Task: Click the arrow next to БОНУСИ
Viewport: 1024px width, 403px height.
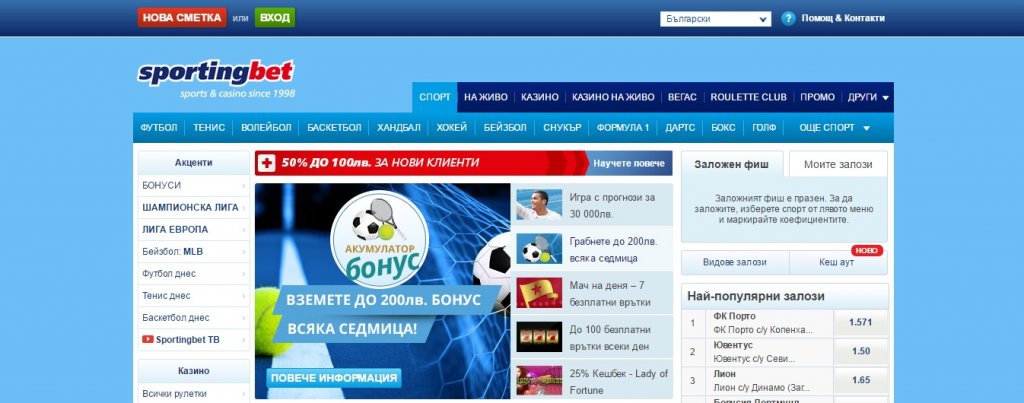Action: tap(244, 186)
